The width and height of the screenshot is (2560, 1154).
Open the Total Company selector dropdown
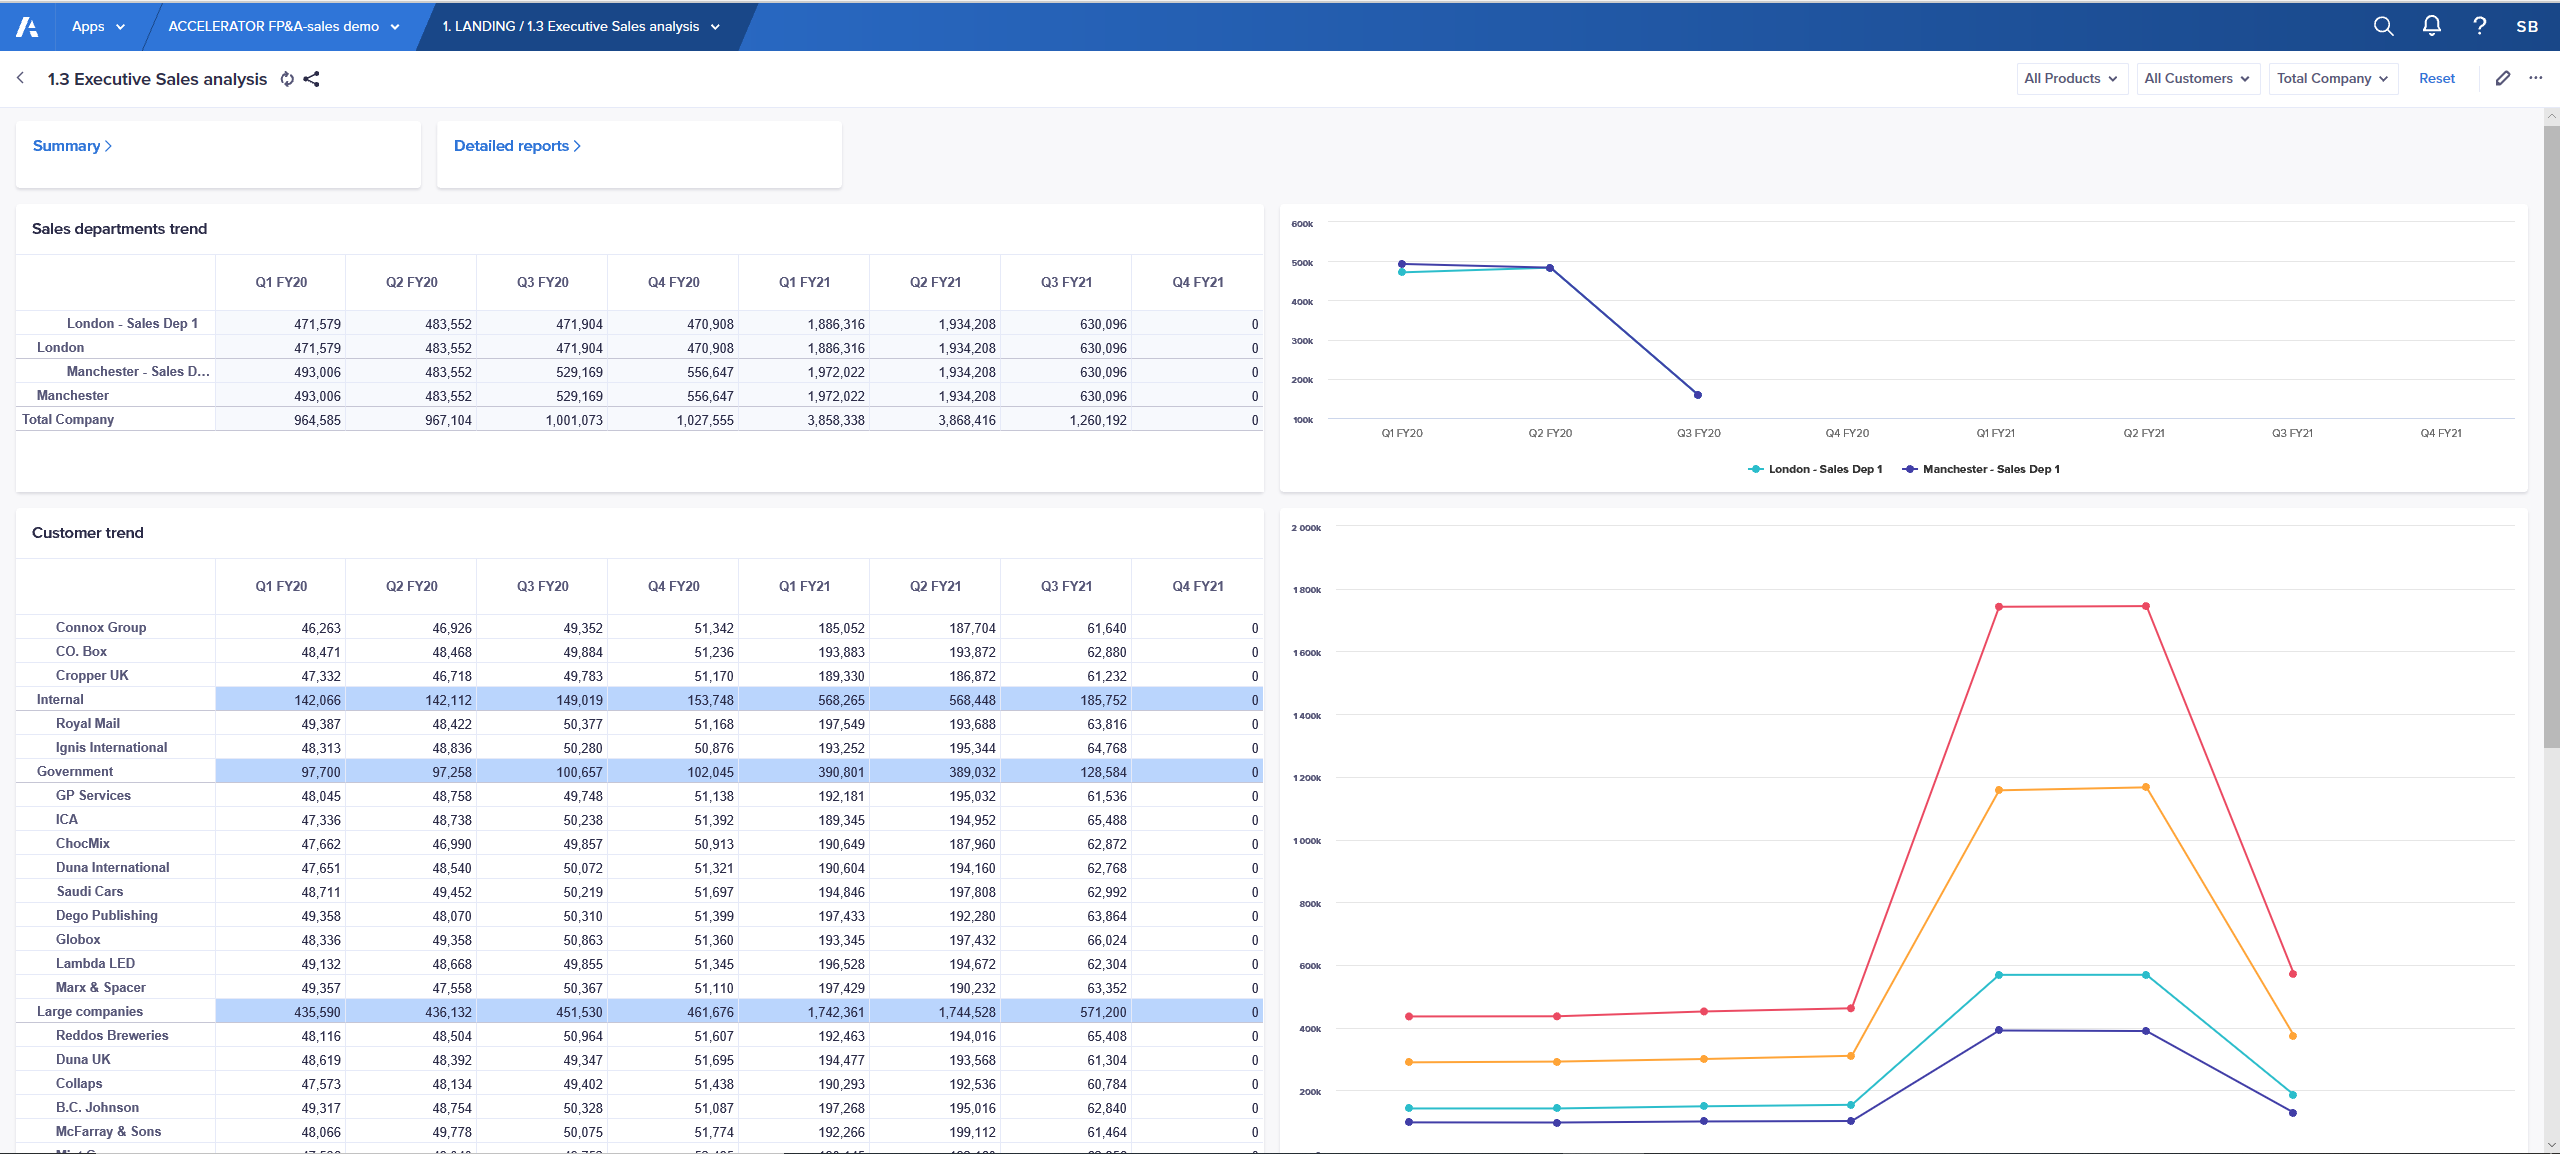pyautogui.click(x=2332, y=78)
